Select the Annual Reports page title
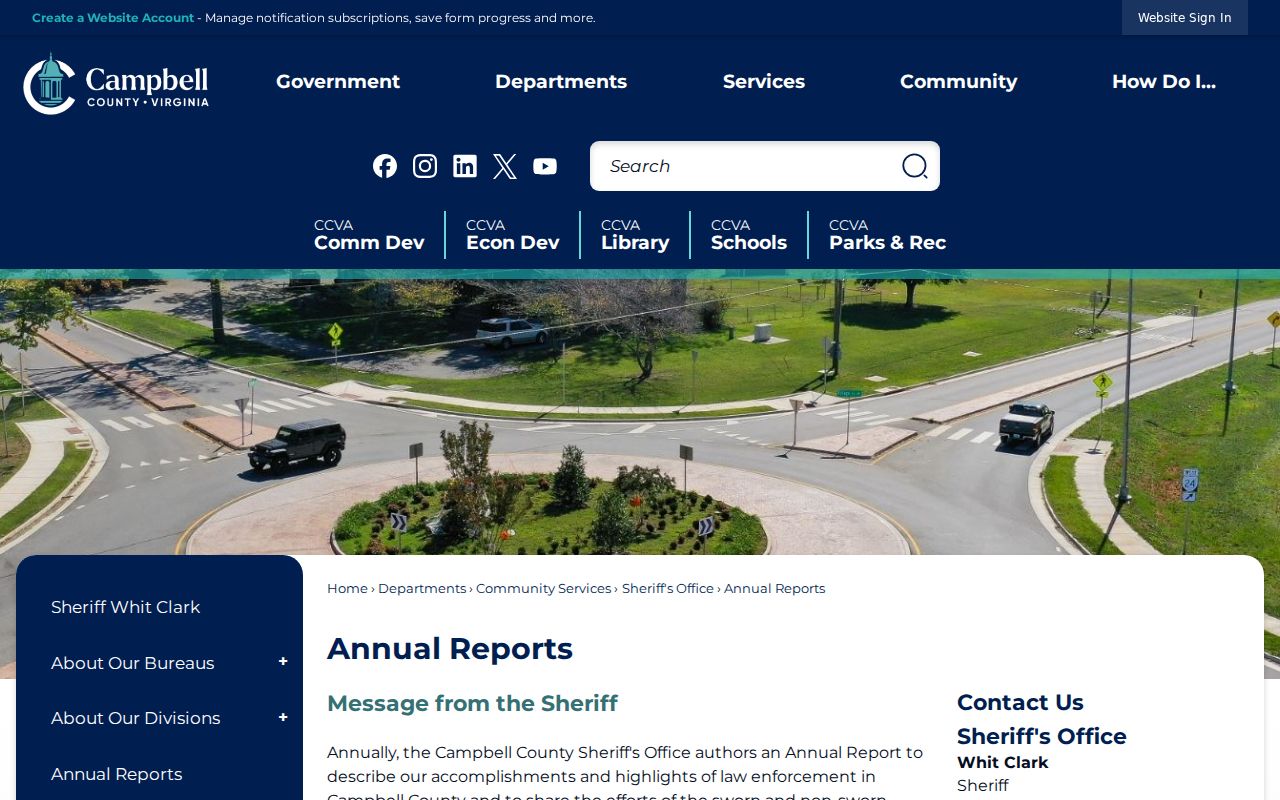Viewport: 1280px width, 800px height. pyautogui.click(x=450, y=648)
